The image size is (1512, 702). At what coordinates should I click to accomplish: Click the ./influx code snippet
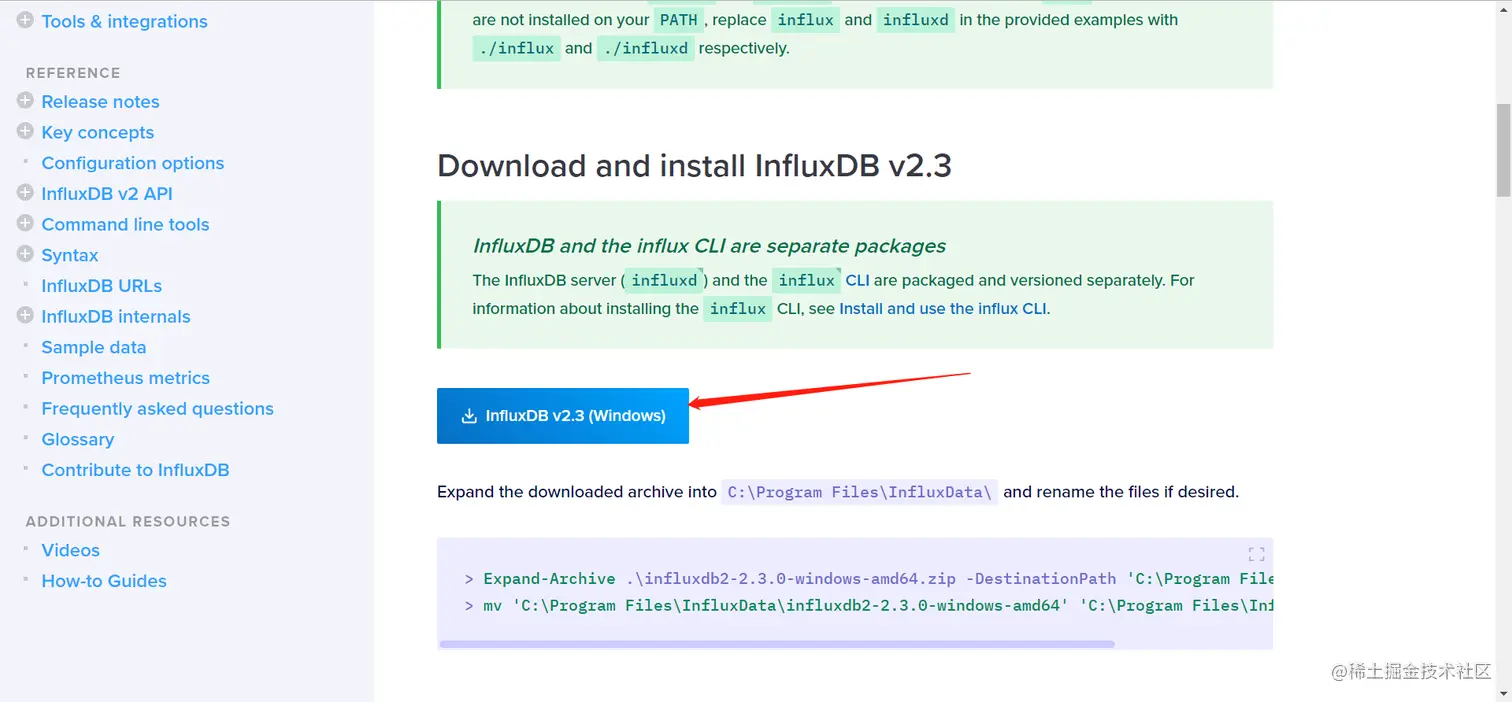516,48
